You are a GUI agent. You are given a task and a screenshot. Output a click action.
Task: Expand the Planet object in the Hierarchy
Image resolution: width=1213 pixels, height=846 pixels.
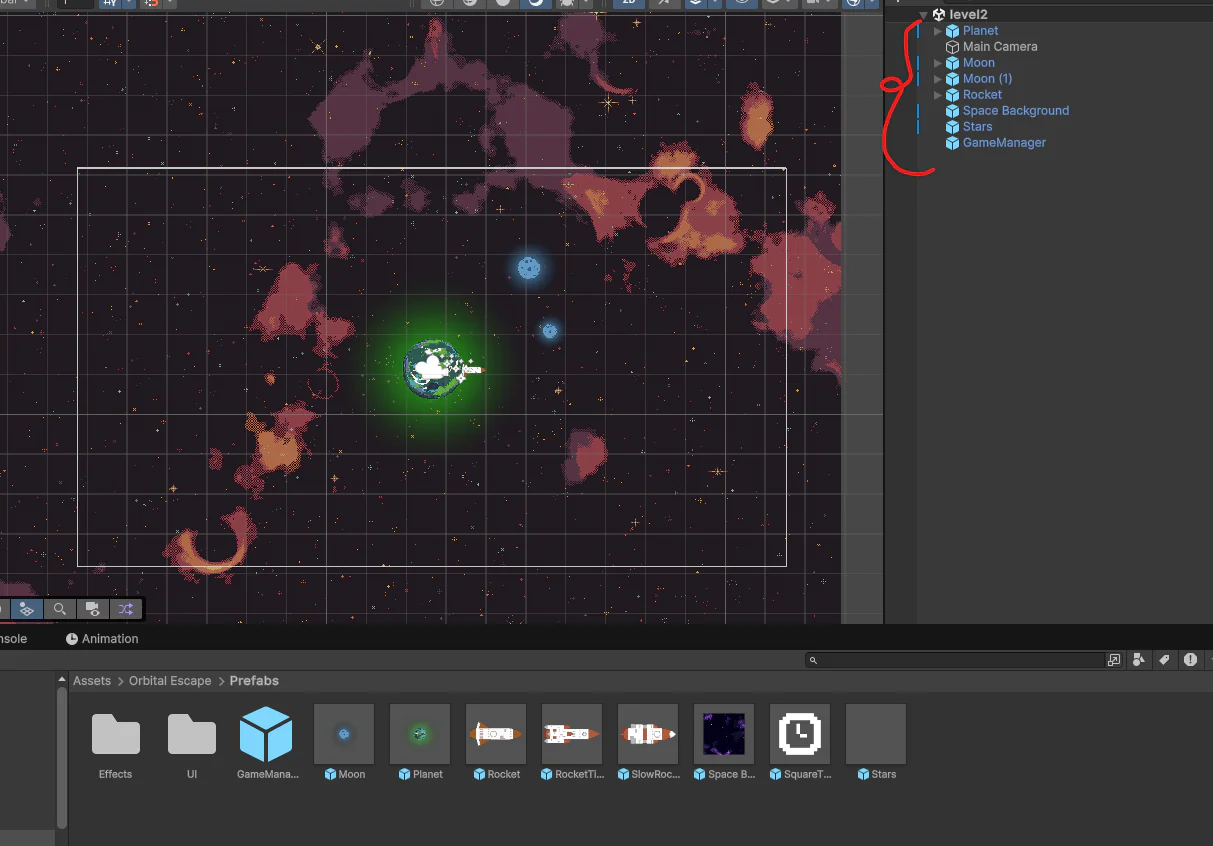(x=938, y=31)
